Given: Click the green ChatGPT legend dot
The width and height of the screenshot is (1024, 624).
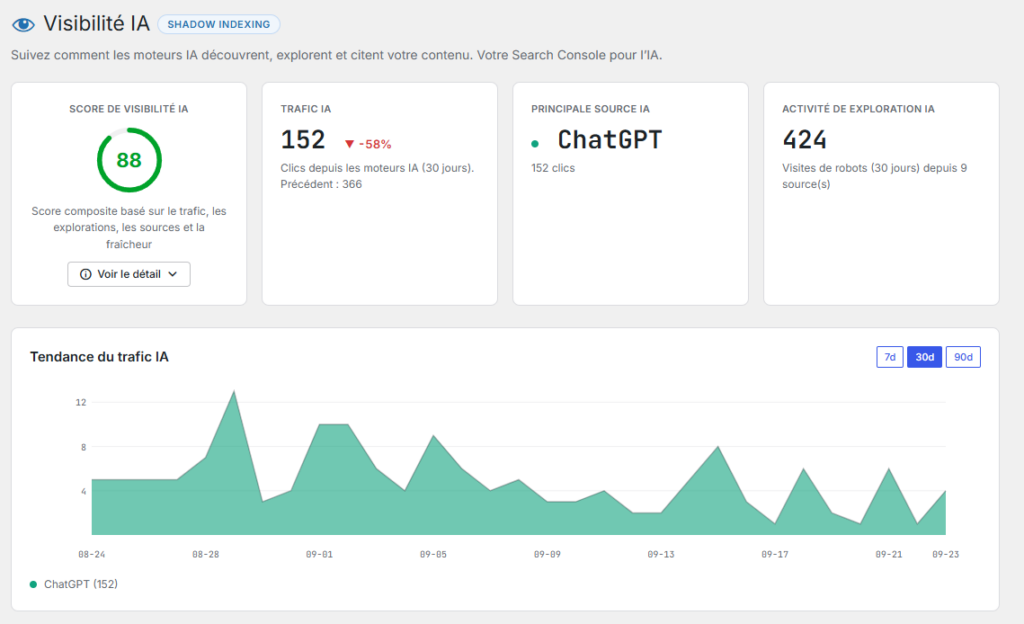Looking at the screenshot, I should (x=33, y=584).
